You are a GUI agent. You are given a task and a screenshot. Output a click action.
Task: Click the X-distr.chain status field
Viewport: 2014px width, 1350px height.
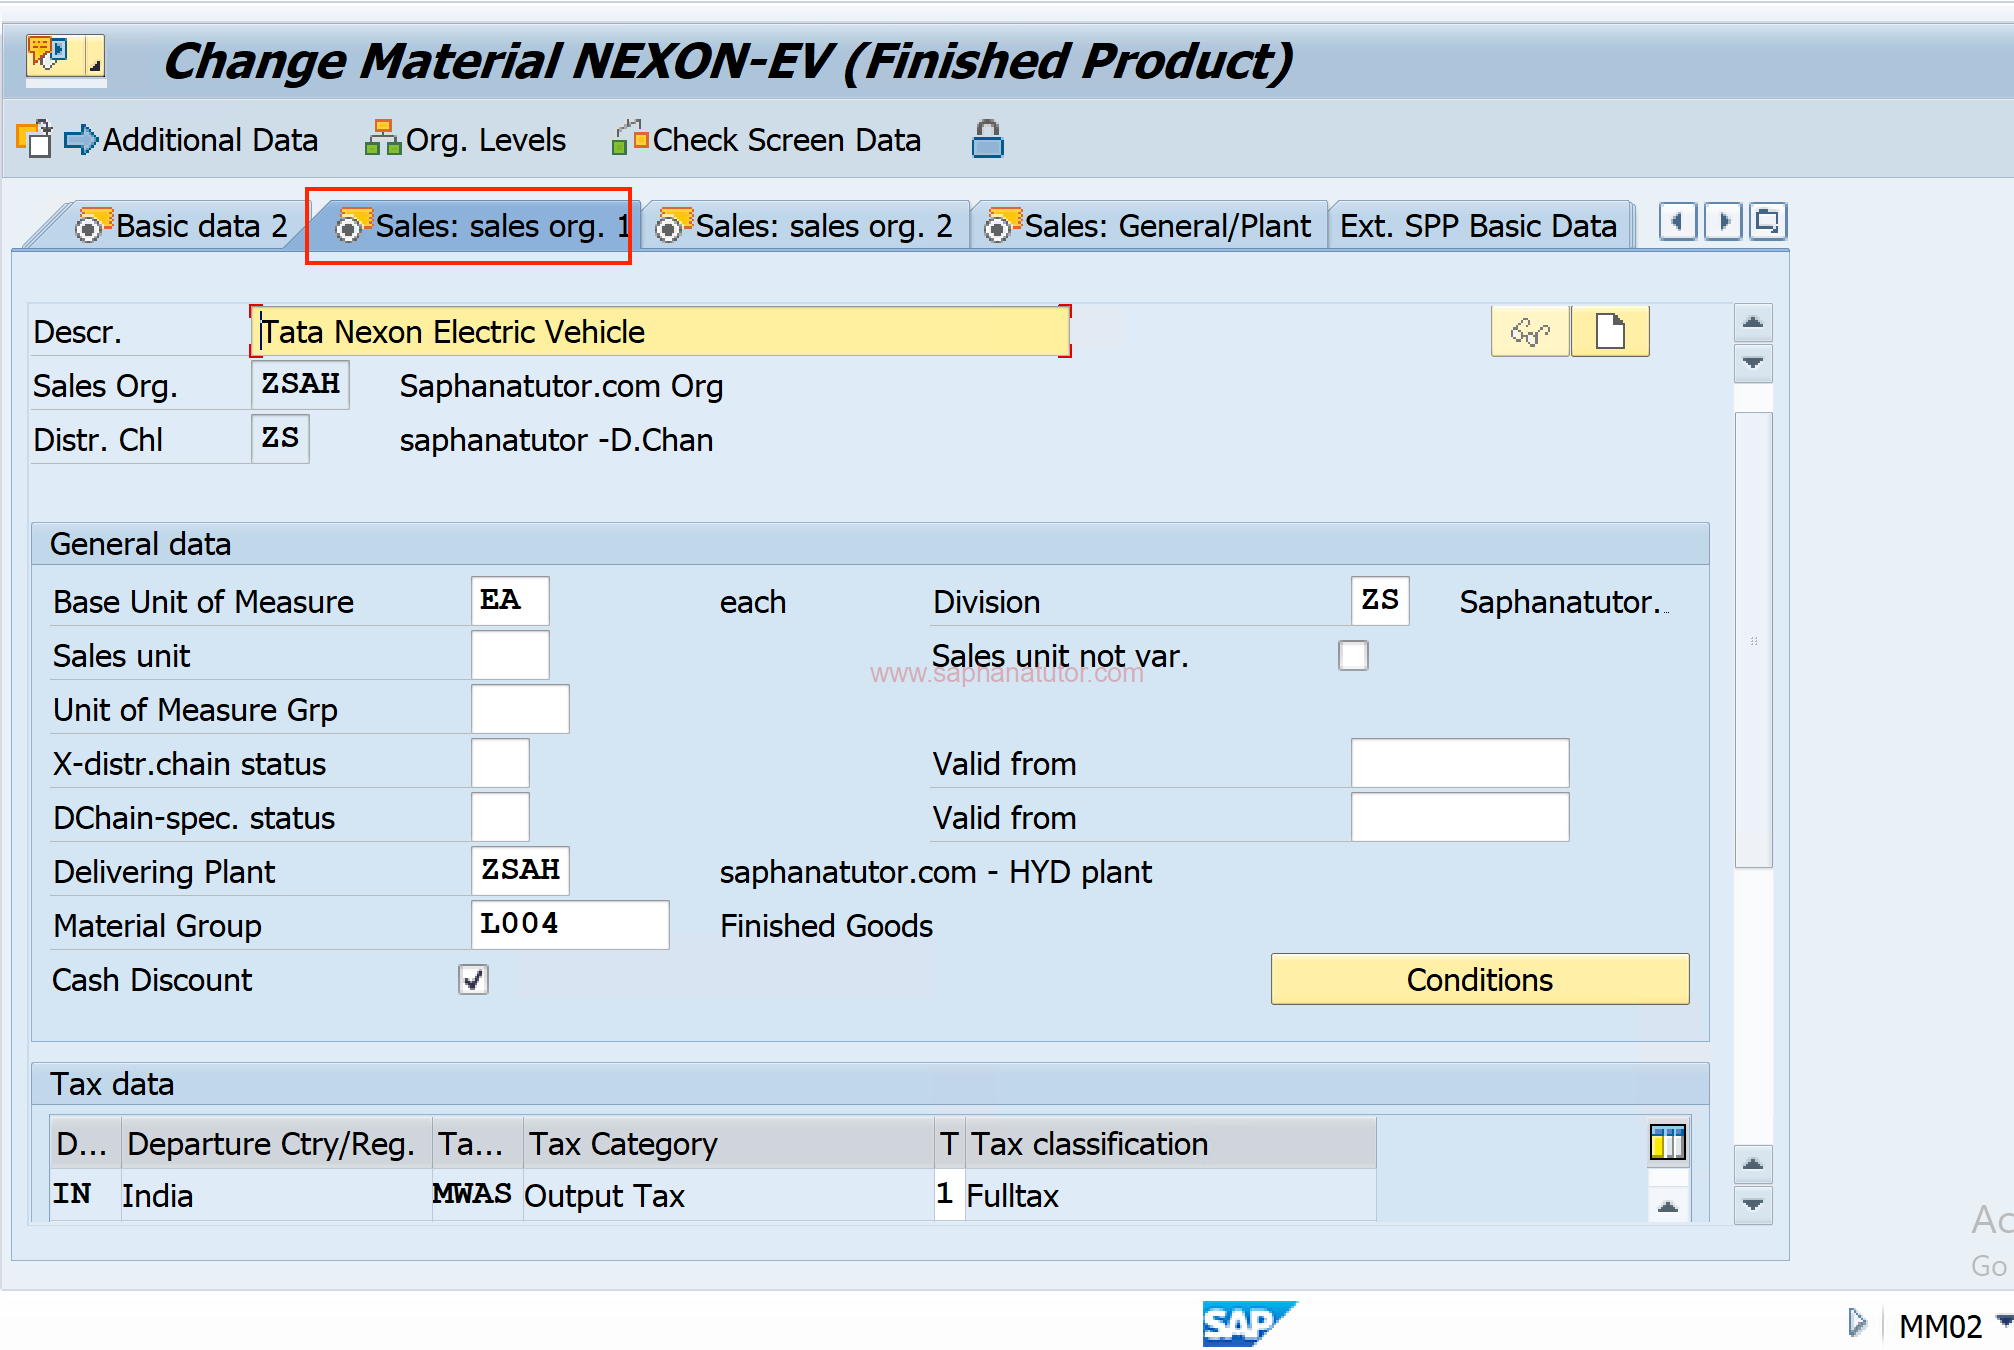500,763
